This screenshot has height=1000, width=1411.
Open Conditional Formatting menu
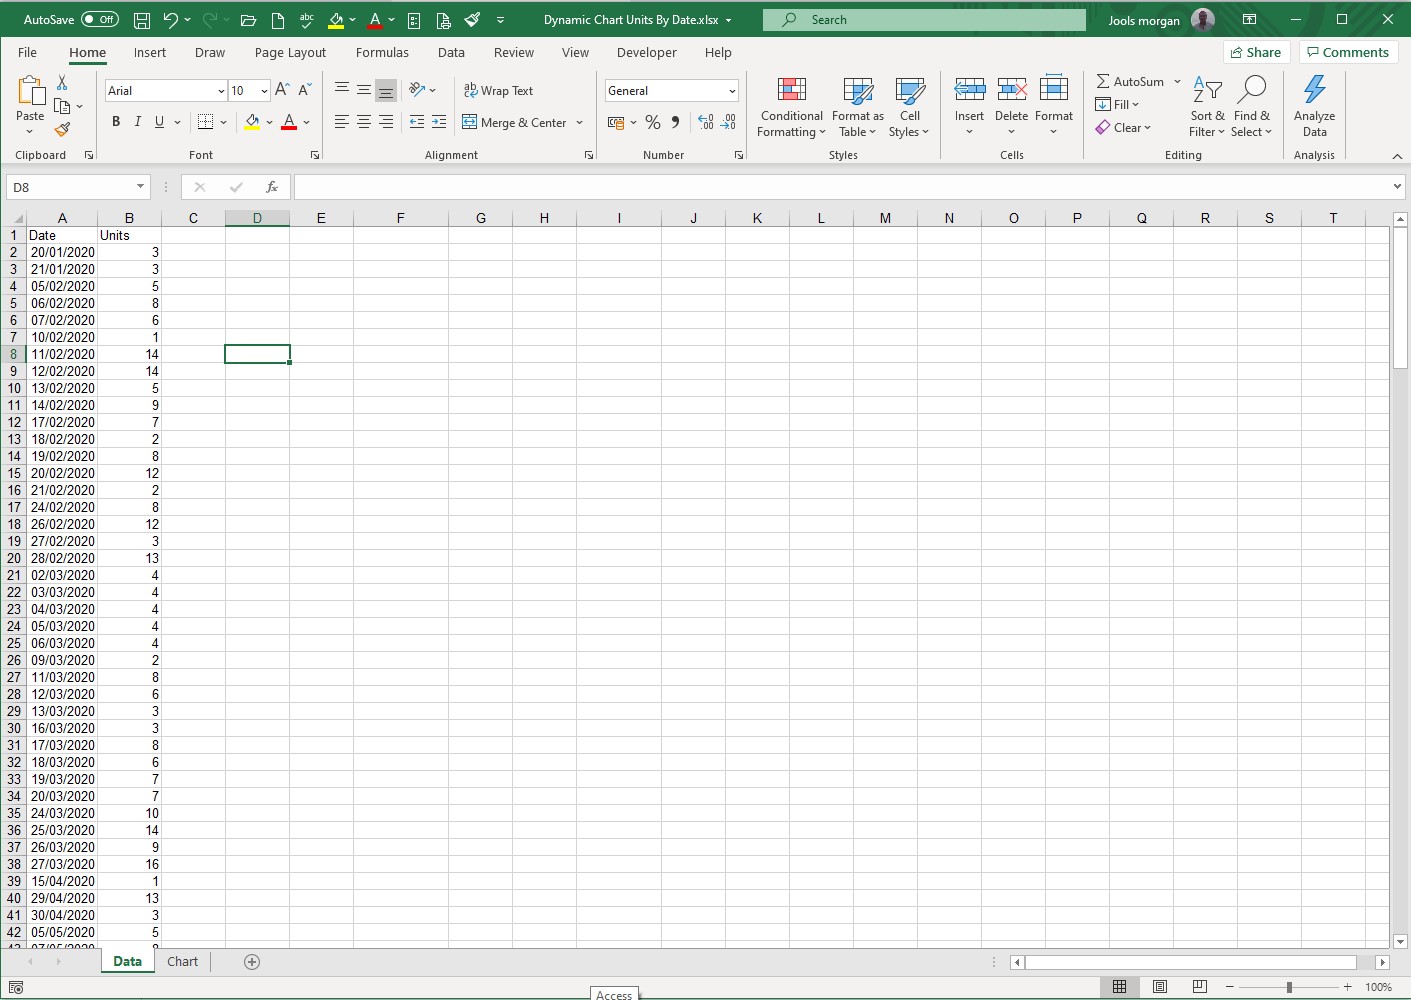click(x=791, y=108)
